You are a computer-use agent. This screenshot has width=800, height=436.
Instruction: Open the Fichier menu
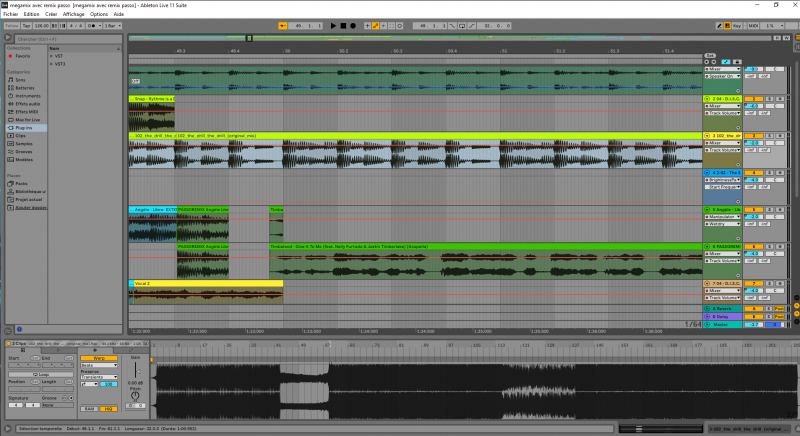[11, 15]
